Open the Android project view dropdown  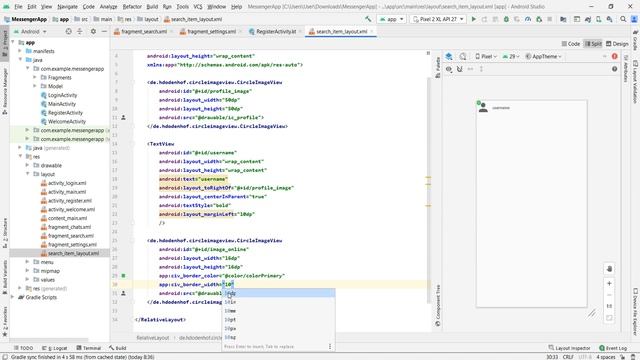pyautogui.click(x=30, y=31)
